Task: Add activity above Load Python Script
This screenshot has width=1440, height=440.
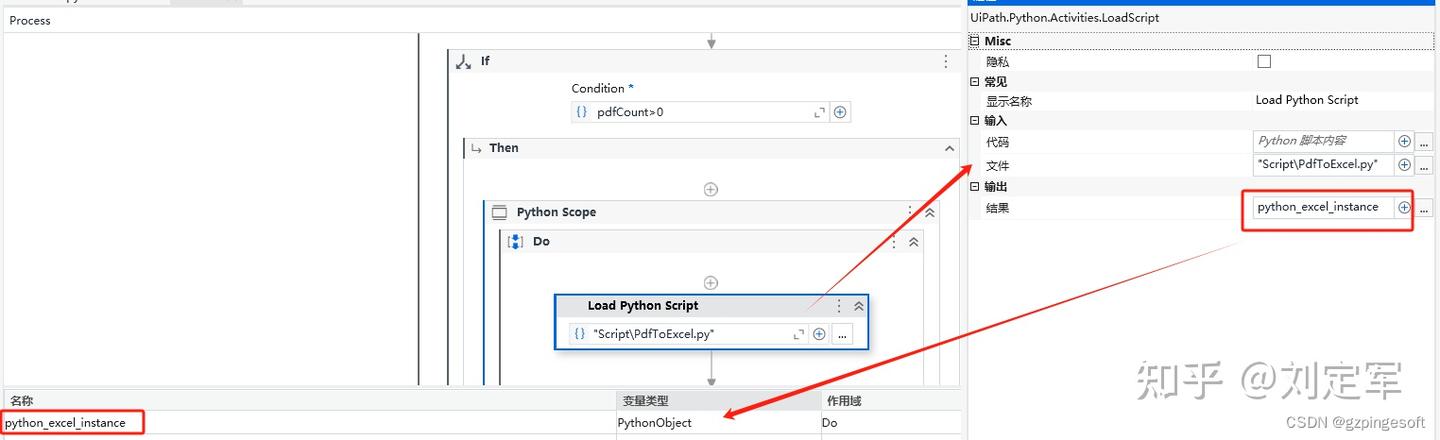Action: pos(711,283)
